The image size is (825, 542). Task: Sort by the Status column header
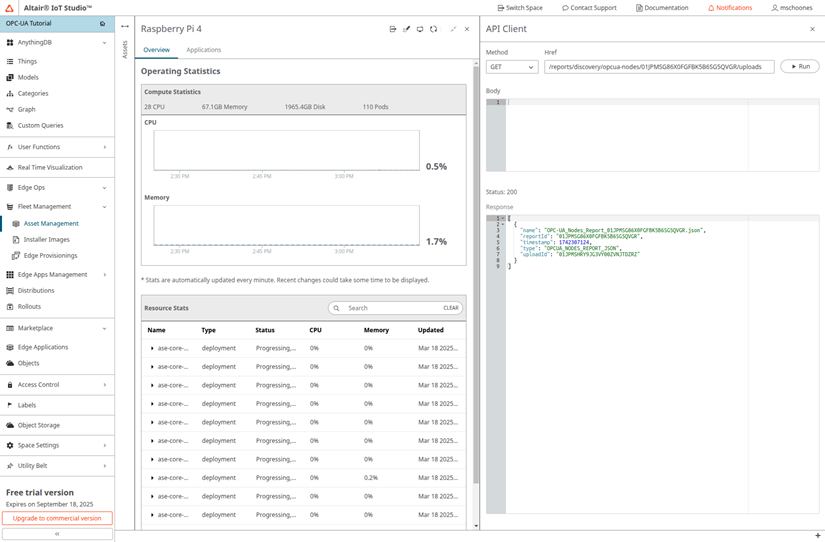coord(265,330)
